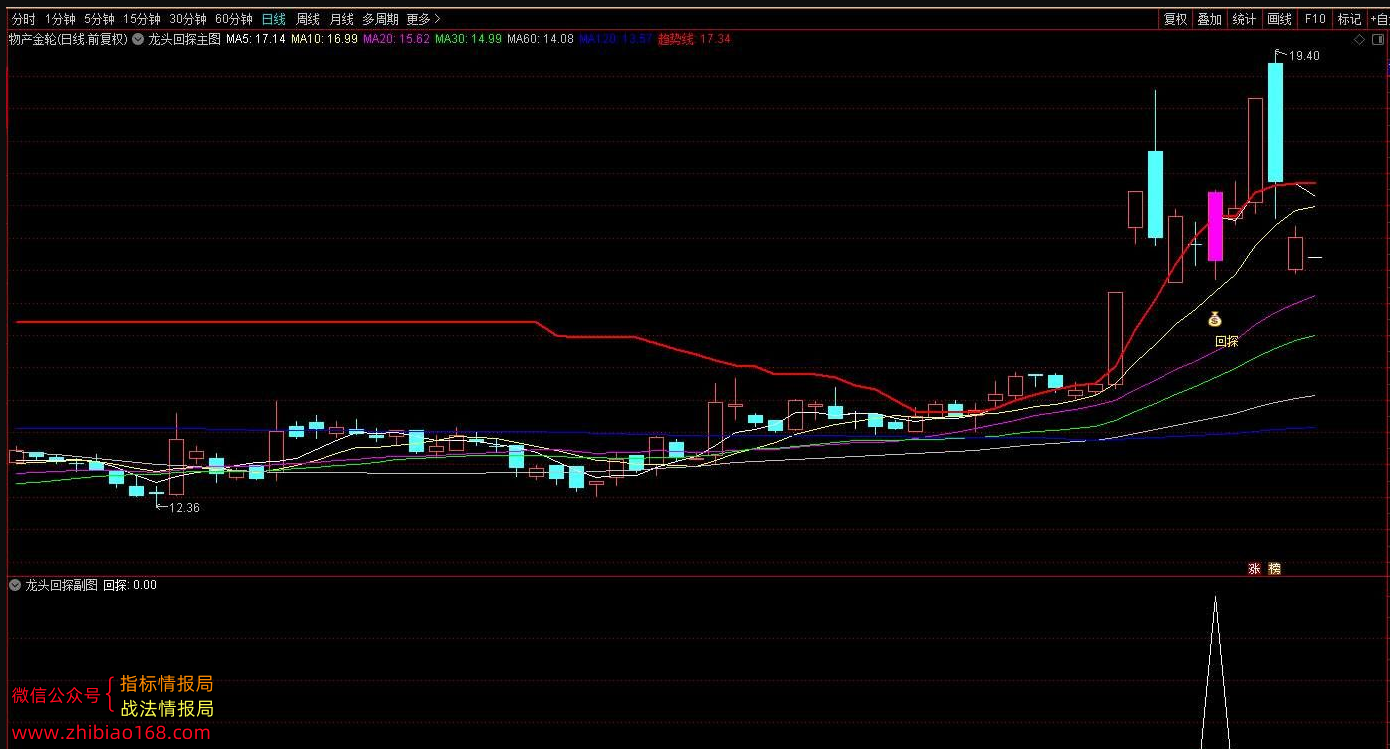This screenshot has height=749, width=1390.
Task: Click the 回探: 0.00 value
Action: point(130,585)
